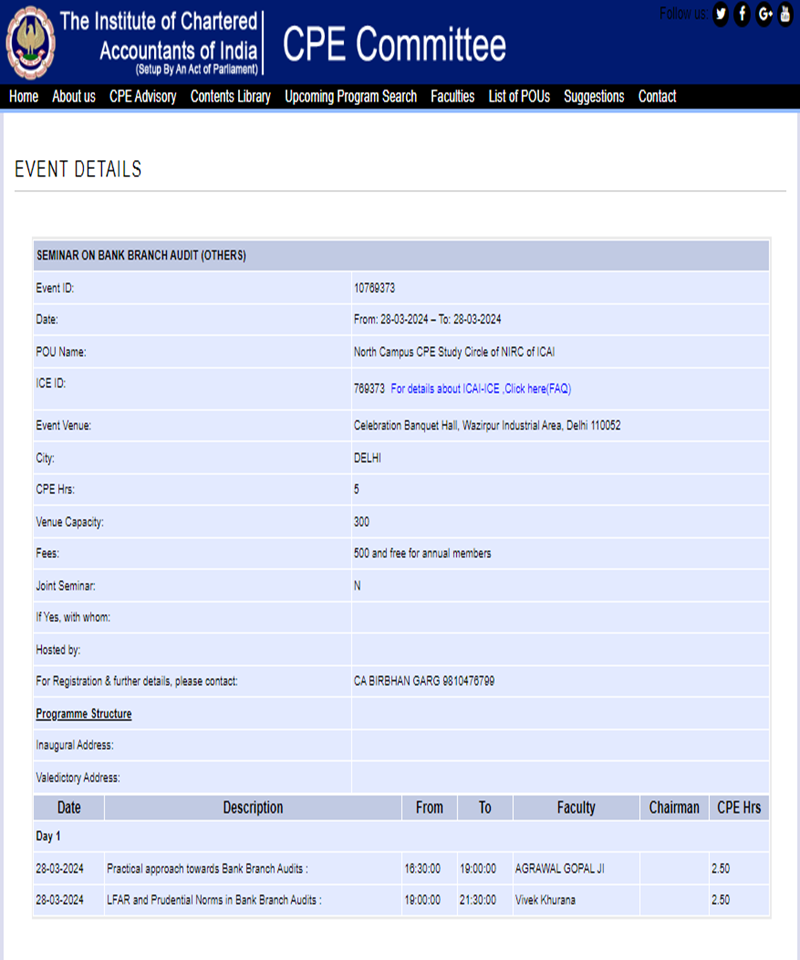Viewport: 800px width, 960px height.
Task: Click the Institute of Chartered Accountants title
Action: click(x=159, y=42)
